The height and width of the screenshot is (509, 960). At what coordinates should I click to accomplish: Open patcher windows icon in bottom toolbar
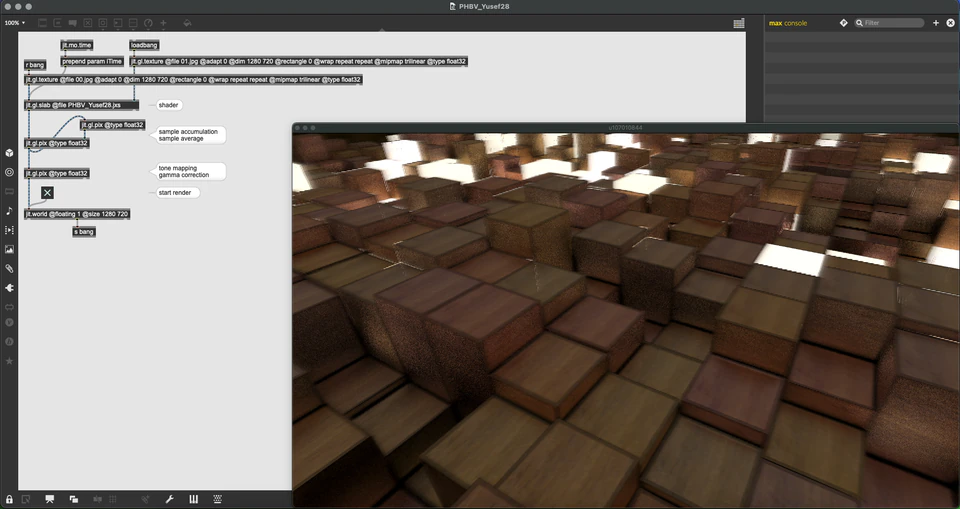(x=73, y=500)
